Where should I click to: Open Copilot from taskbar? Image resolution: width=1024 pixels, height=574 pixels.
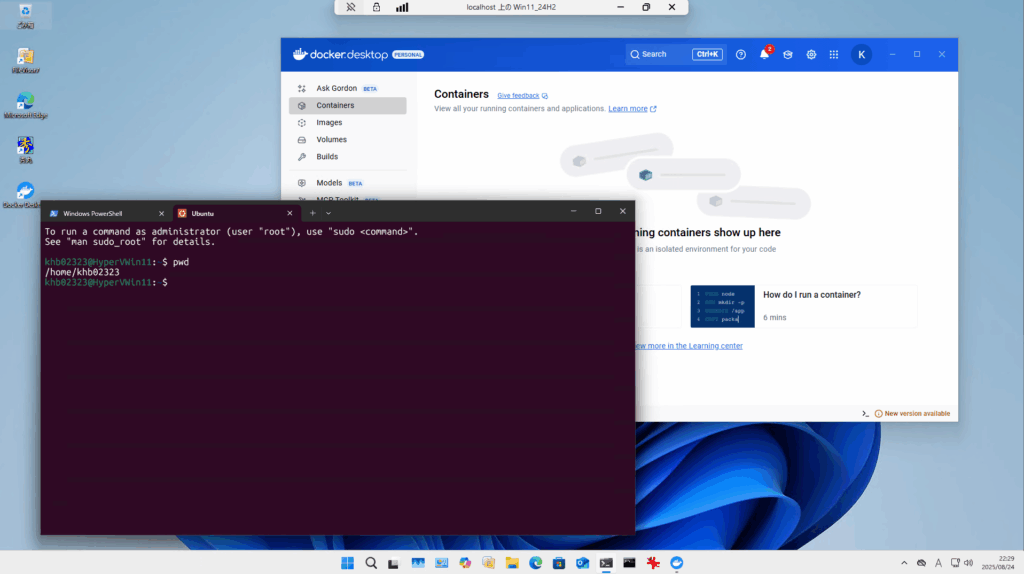click(x=465, y=563)
